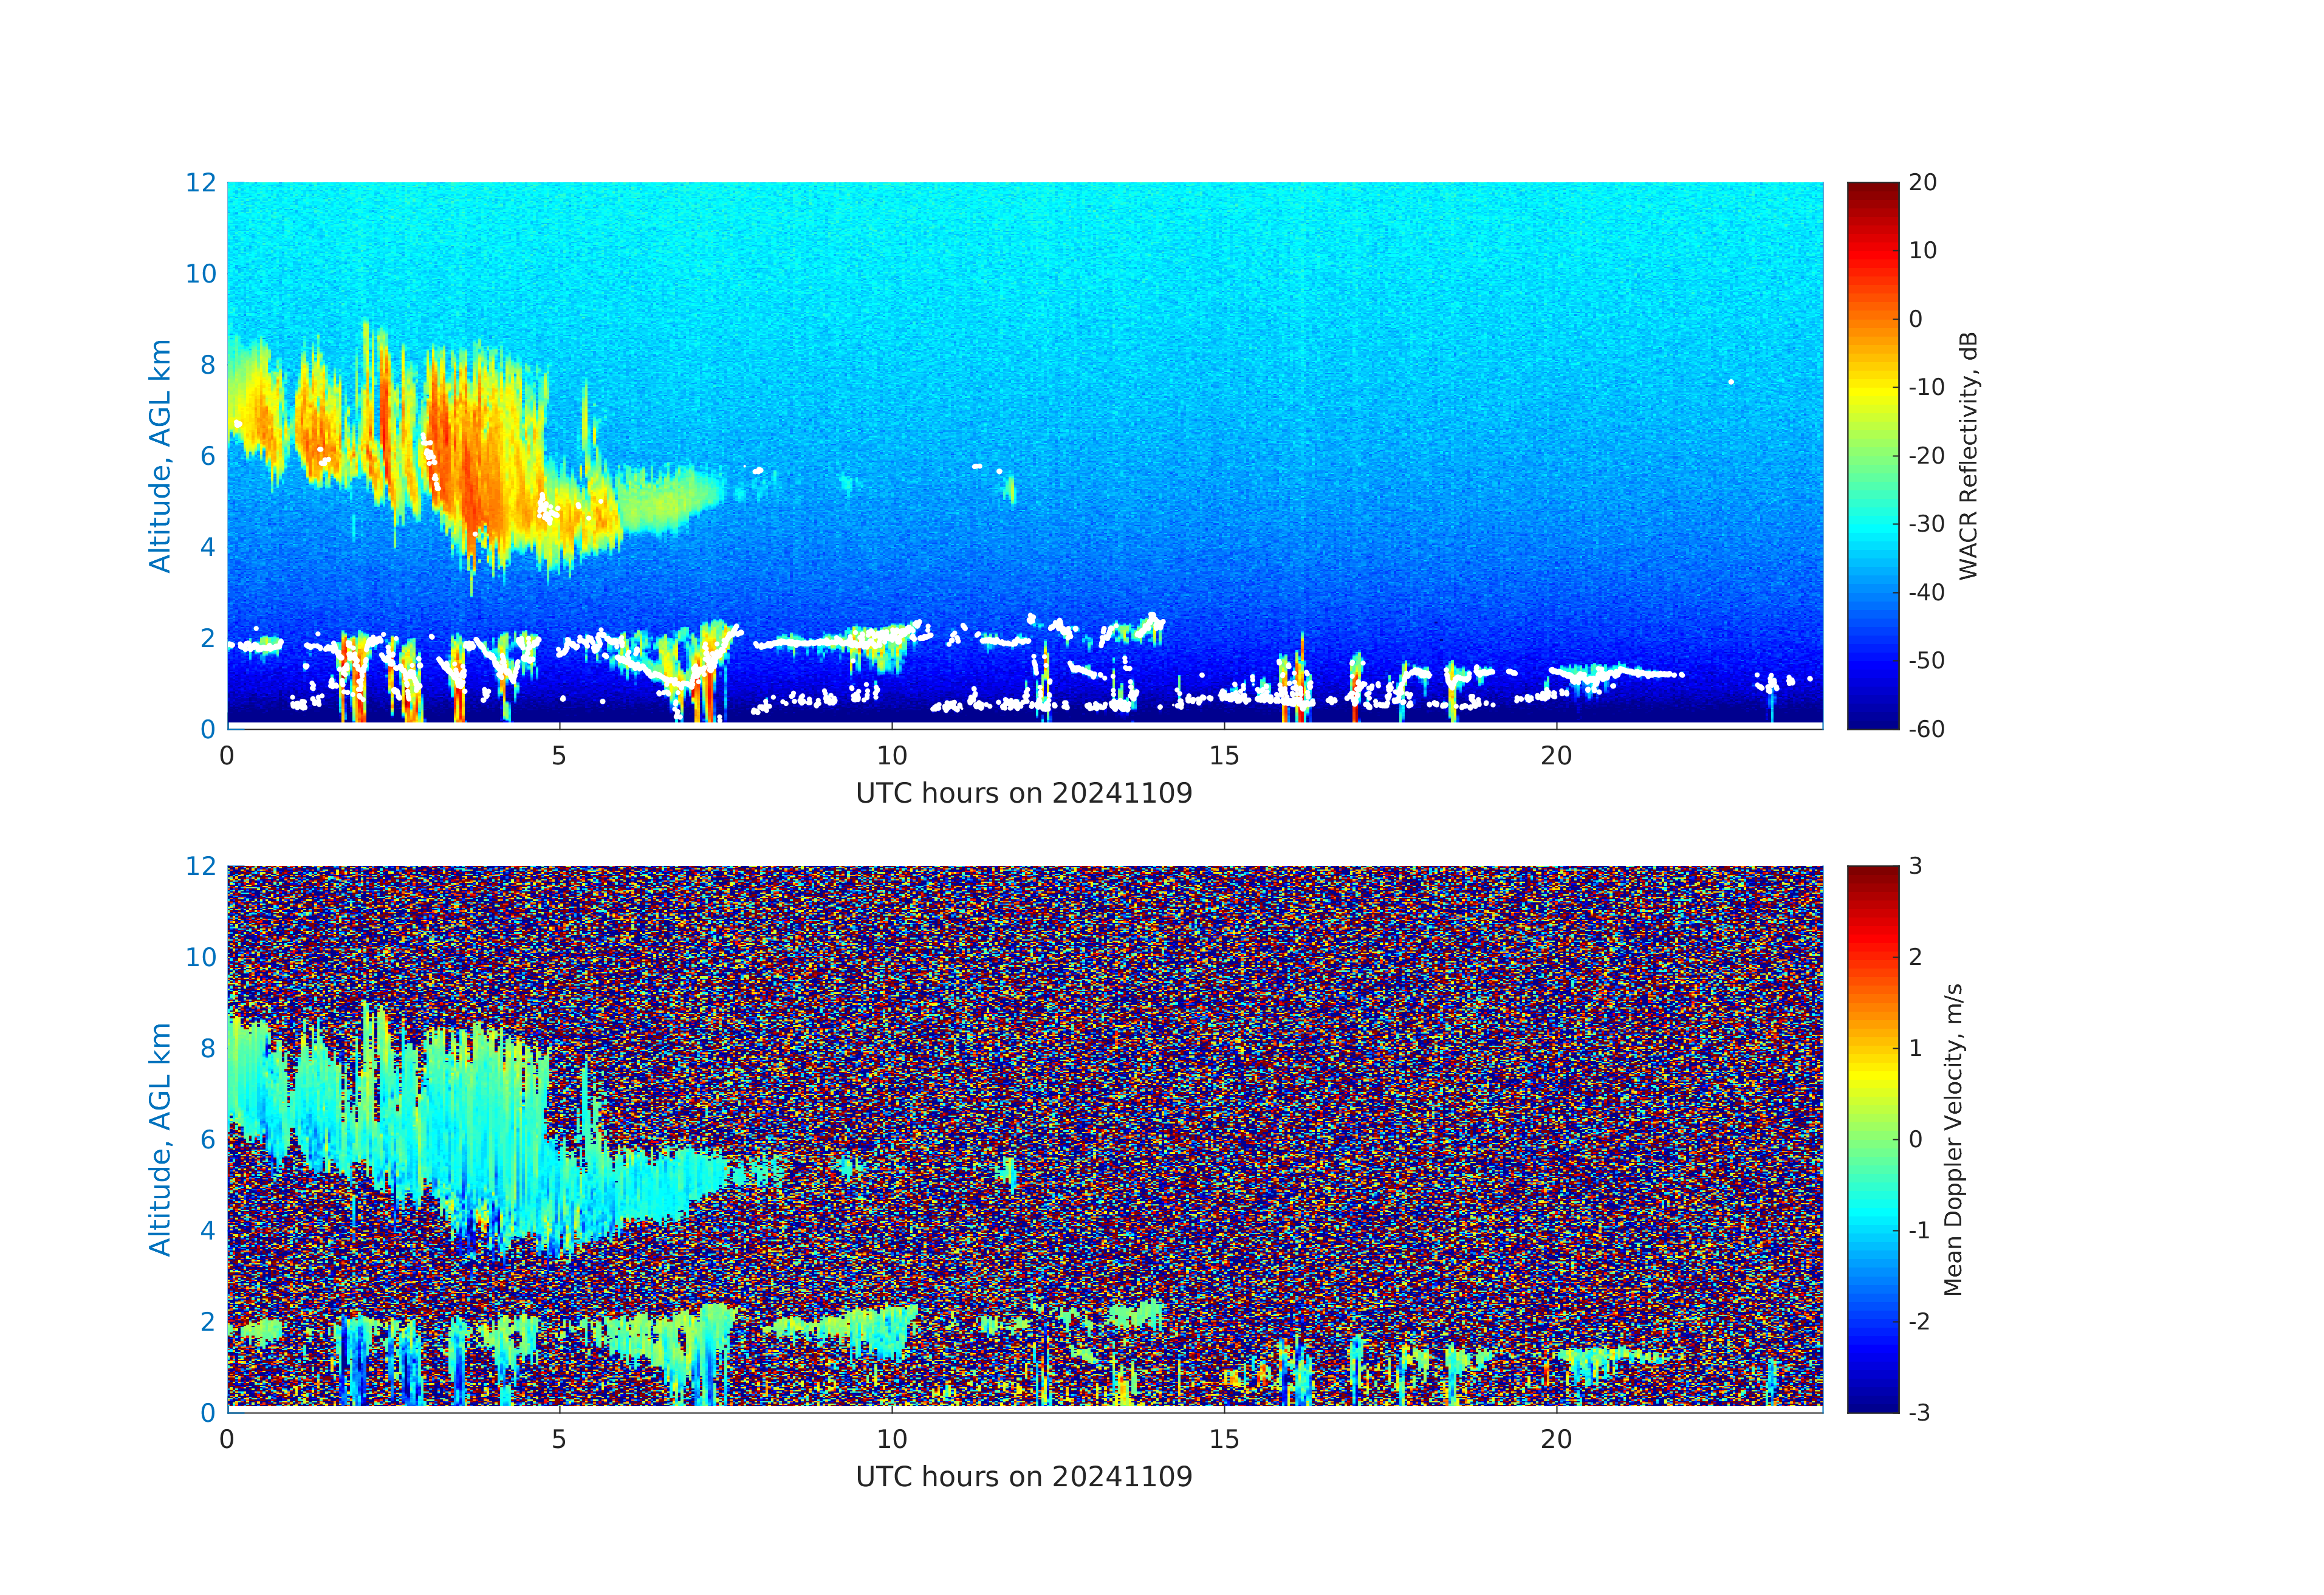Click the 20 tick on the reflectivity colorbar

(x=1922, y=182)
